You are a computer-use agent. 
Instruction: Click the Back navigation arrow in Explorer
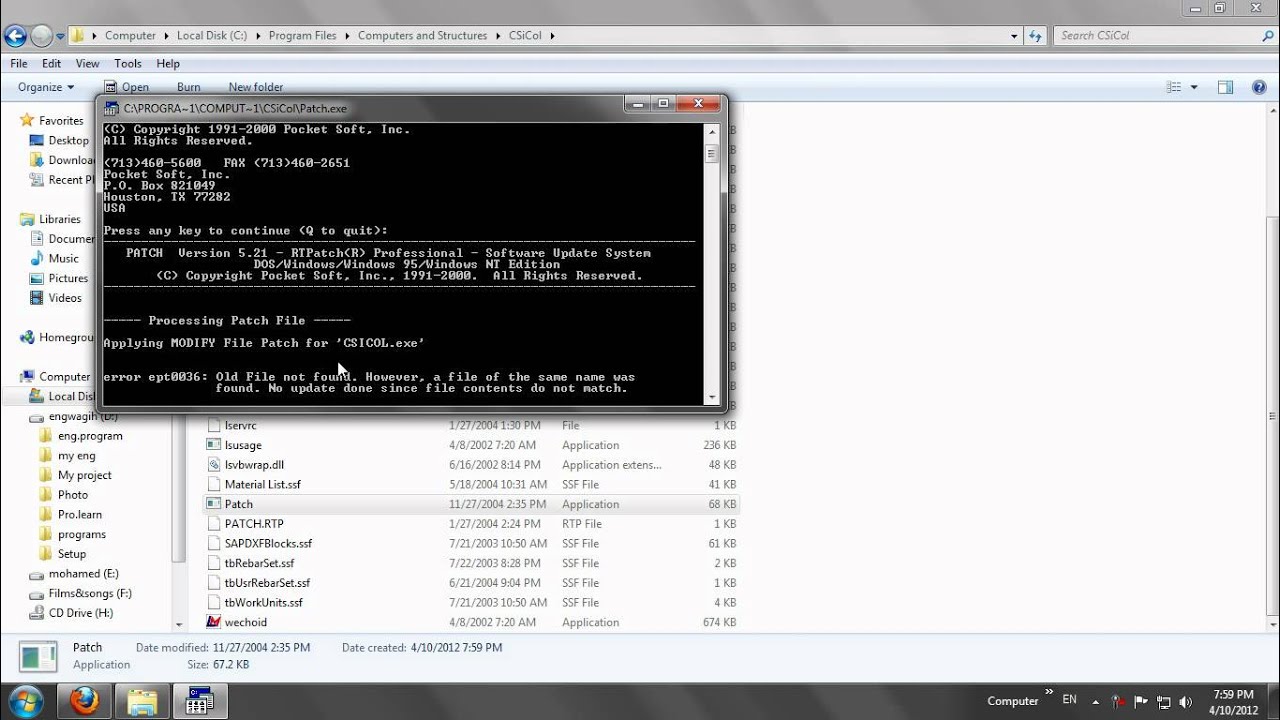(15, 36)
